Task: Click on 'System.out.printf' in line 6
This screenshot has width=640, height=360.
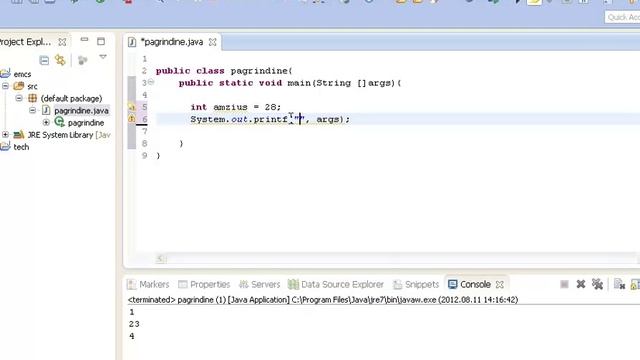Action: tap(239, 119)
